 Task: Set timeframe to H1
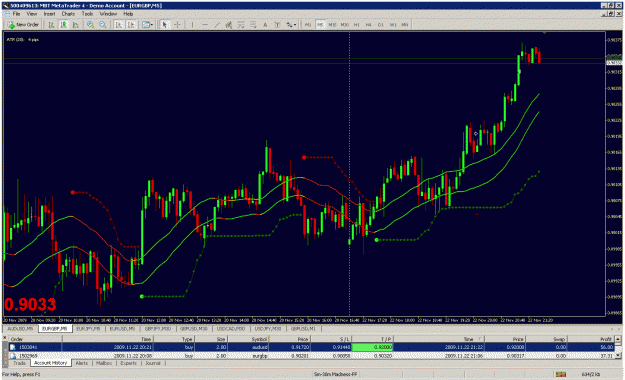(x=356, y=25)
